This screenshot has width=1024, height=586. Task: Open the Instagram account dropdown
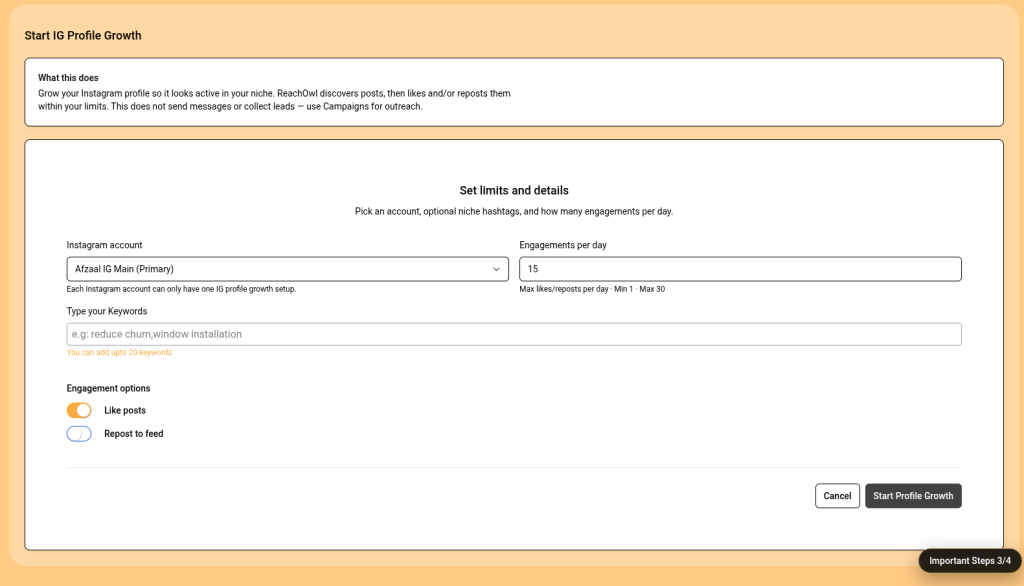tap(287, 269)
